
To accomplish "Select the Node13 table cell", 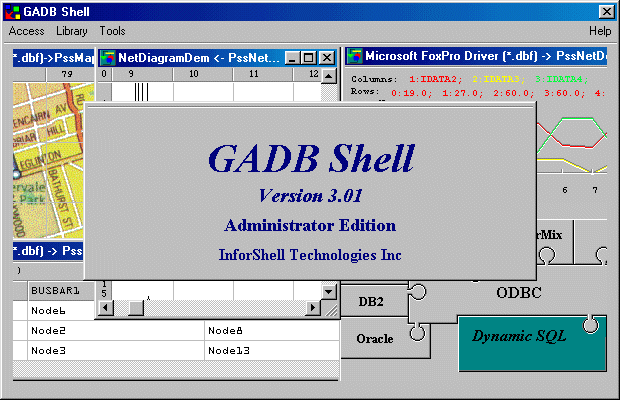I will pyautogui.click(x=272, y=351).
